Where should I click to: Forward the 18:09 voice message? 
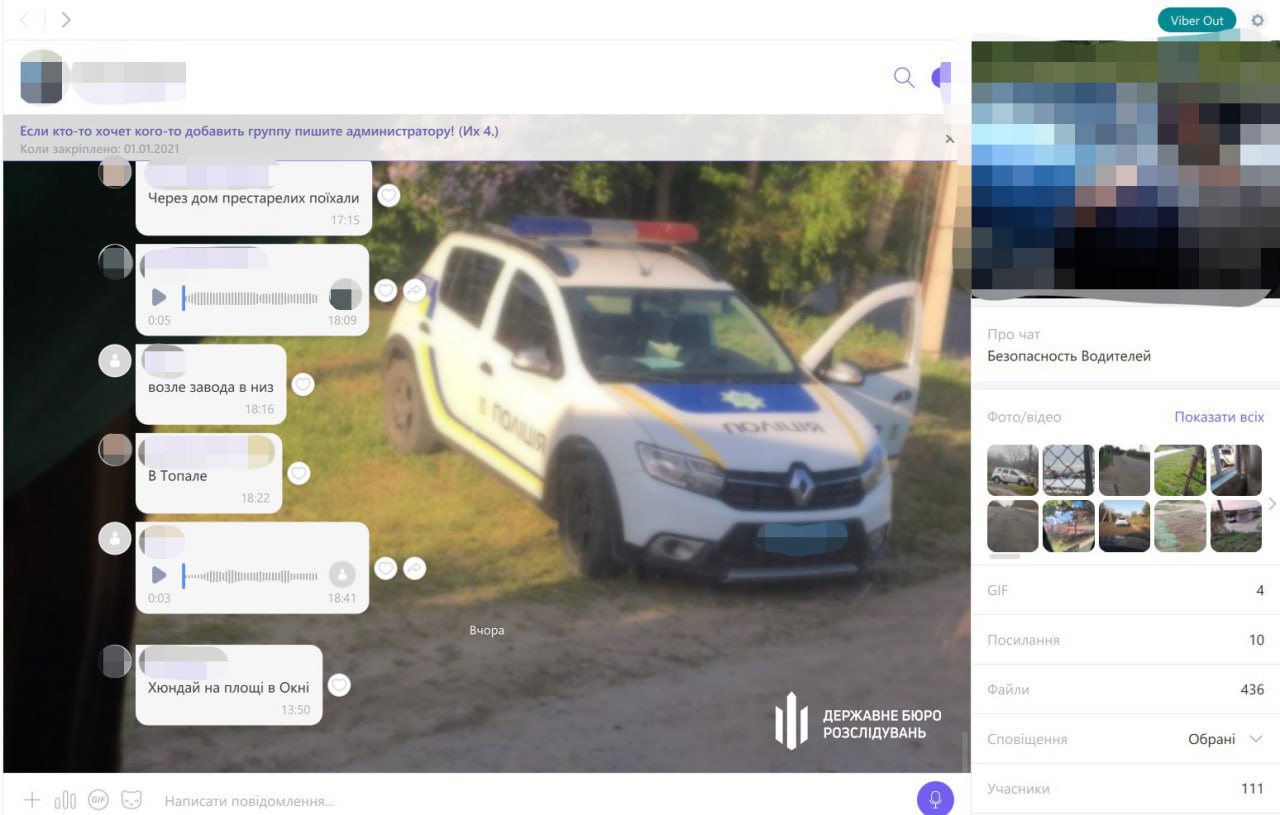pos(414,290)
